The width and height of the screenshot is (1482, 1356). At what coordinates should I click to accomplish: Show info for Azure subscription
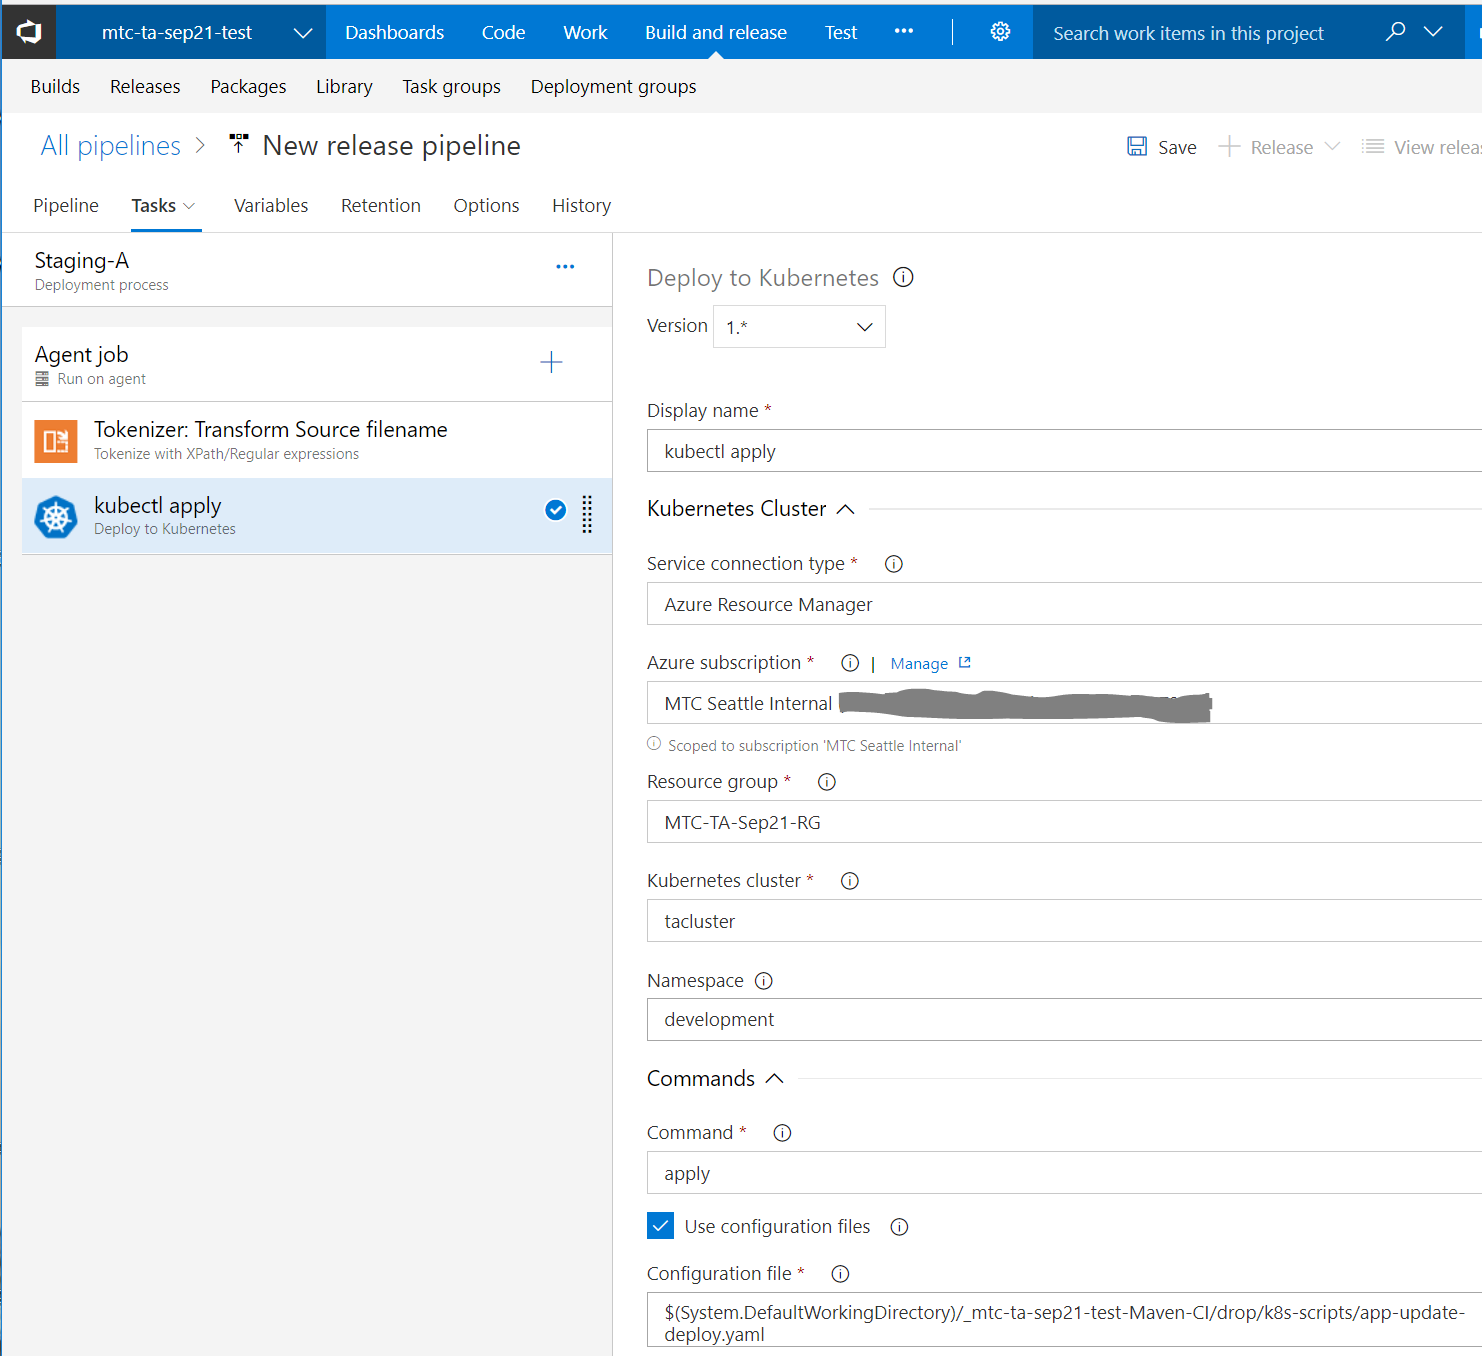point(850,663)
